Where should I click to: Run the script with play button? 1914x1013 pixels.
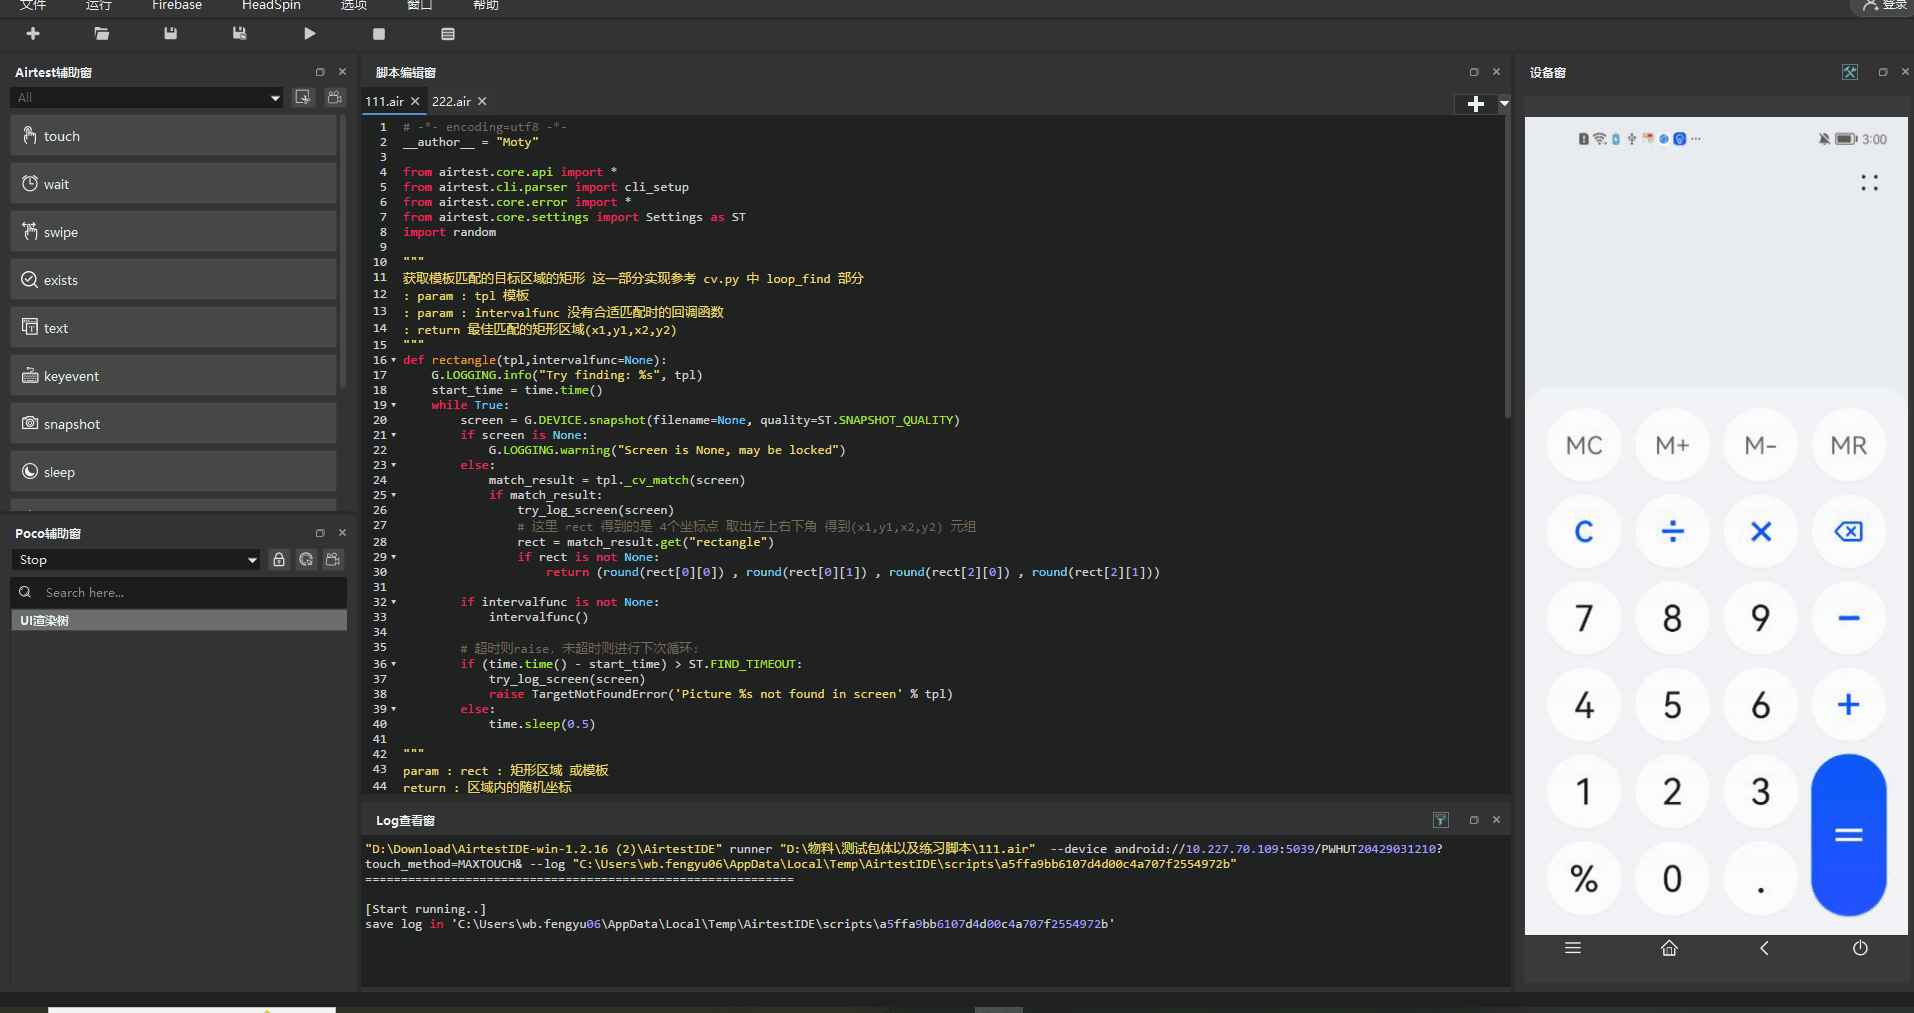[x=310, y=34]
